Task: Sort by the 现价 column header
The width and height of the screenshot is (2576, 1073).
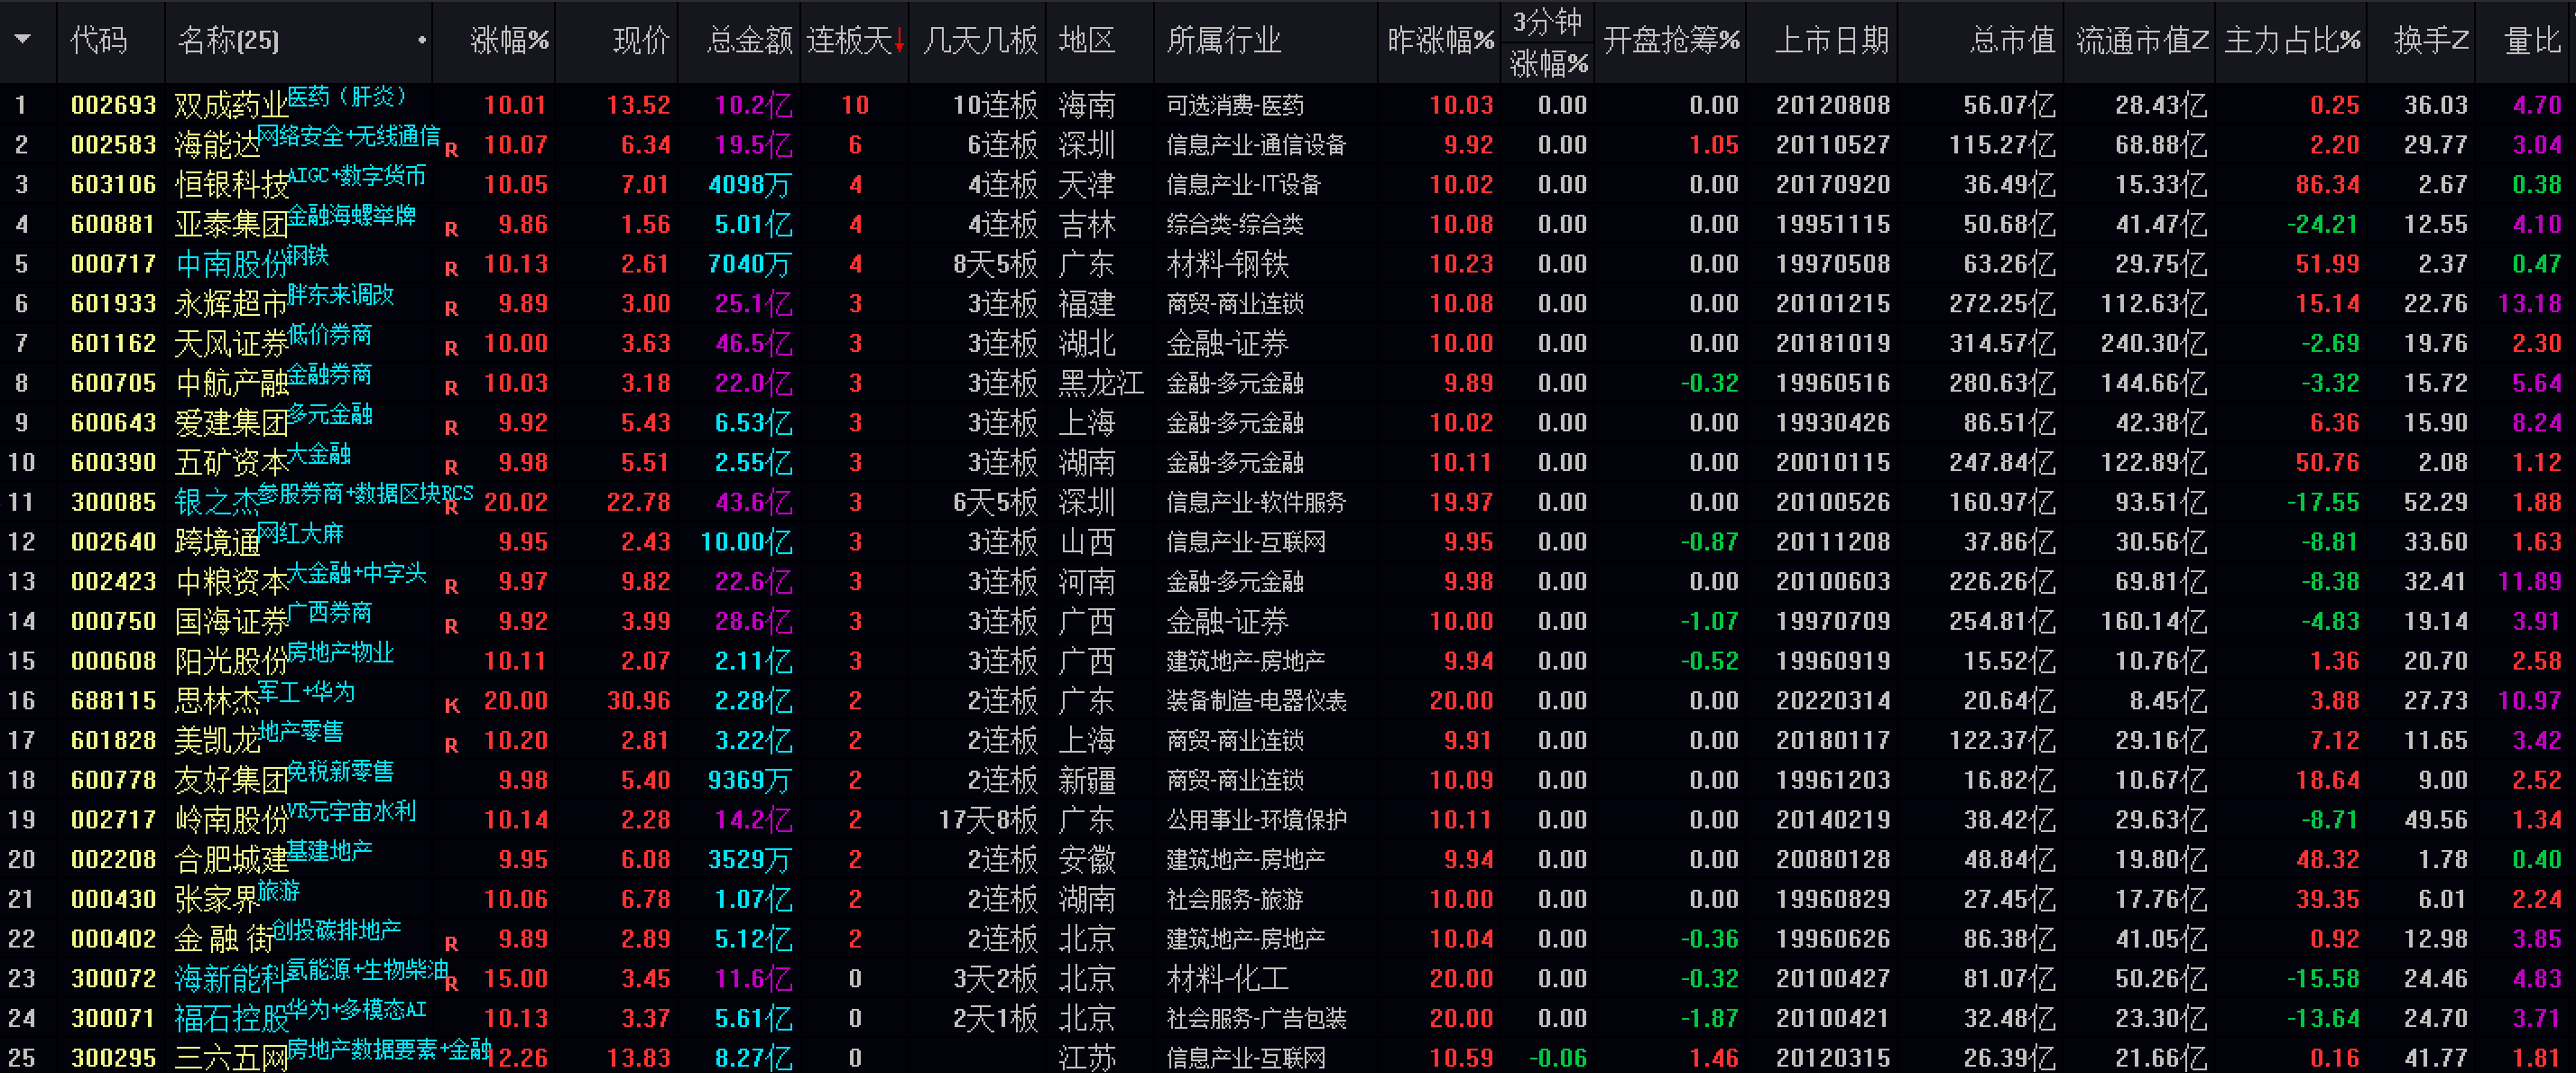Action: (641, 41)
